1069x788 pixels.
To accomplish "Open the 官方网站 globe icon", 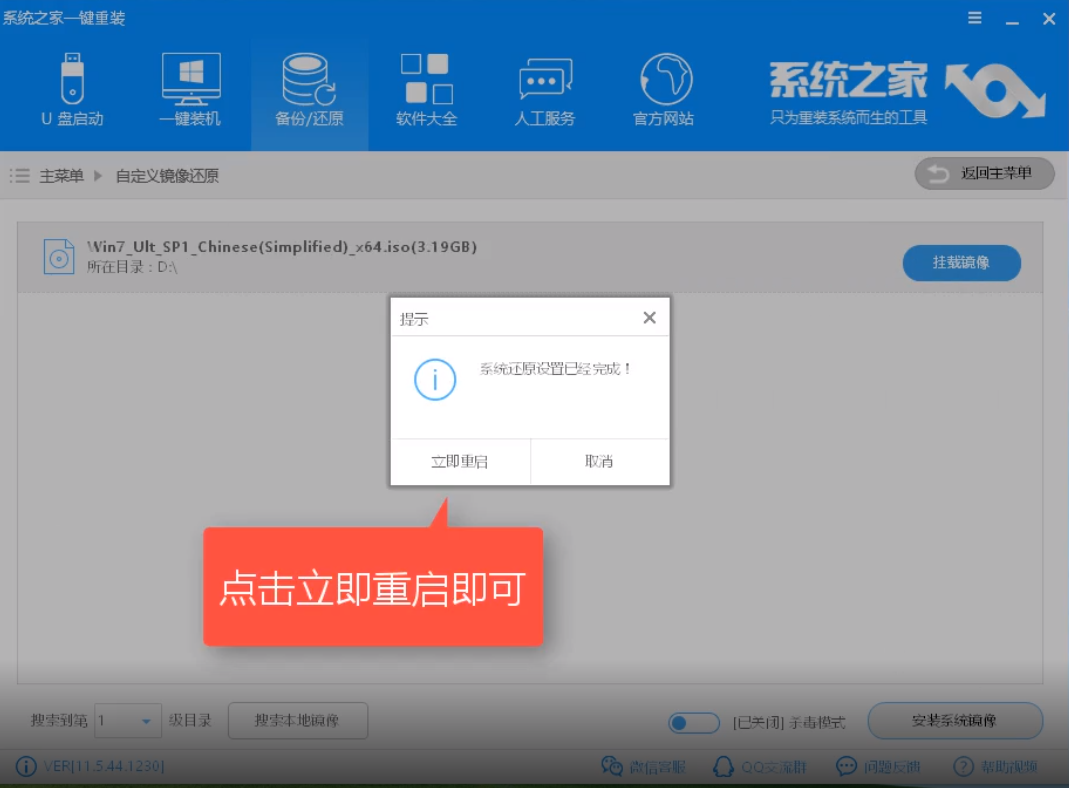I will 662,90.
